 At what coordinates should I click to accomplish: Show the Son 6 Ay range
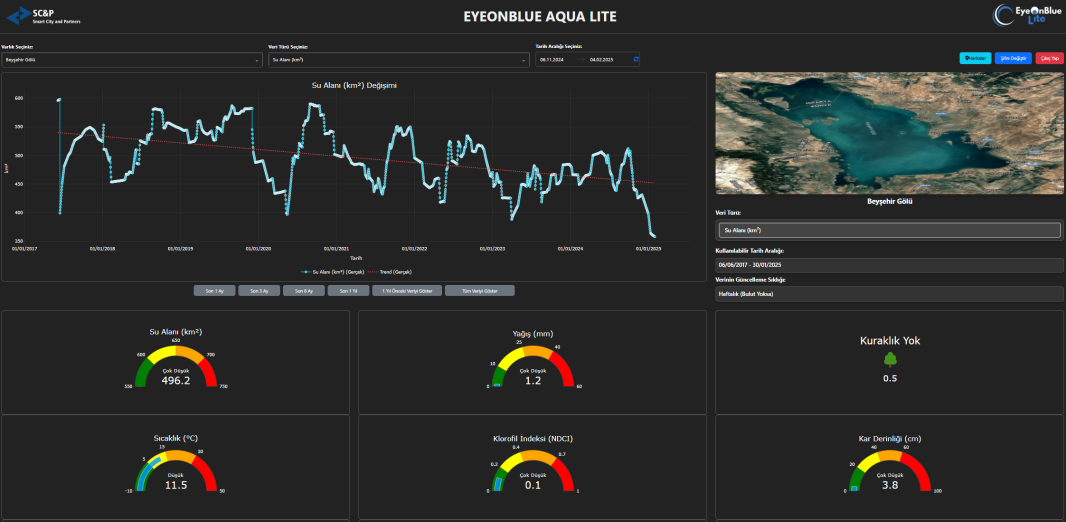click(x=304, y=290)
